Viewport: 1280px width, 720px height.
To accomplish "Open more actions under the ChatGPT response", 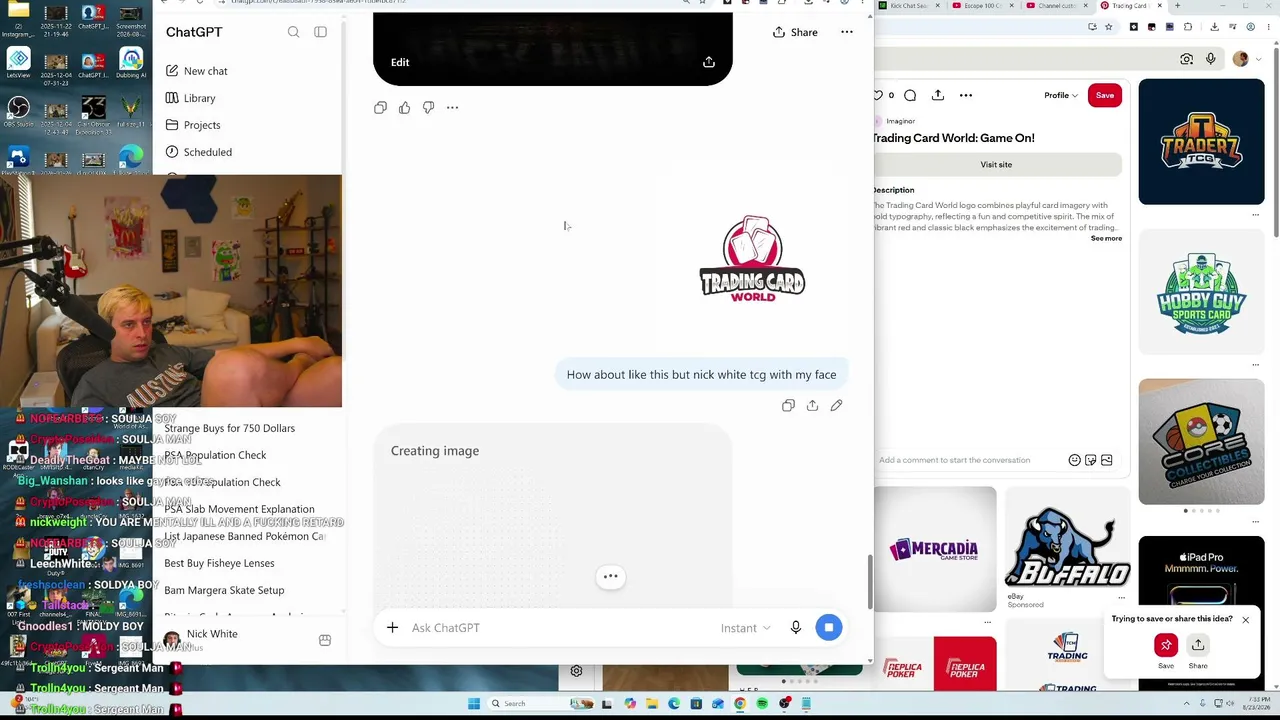I will point(452,107).
